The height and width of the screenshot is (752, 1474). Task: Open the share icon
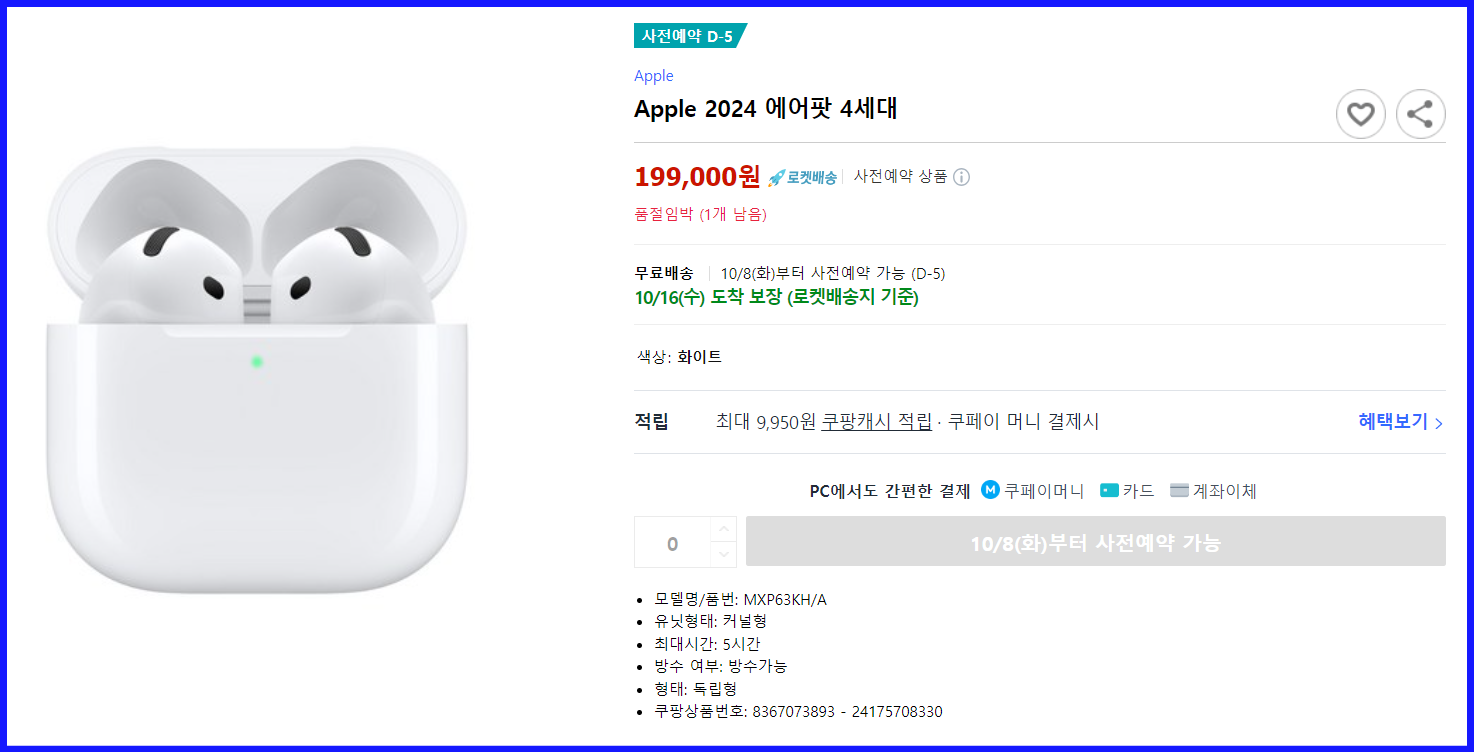[x=1420, y=114]
